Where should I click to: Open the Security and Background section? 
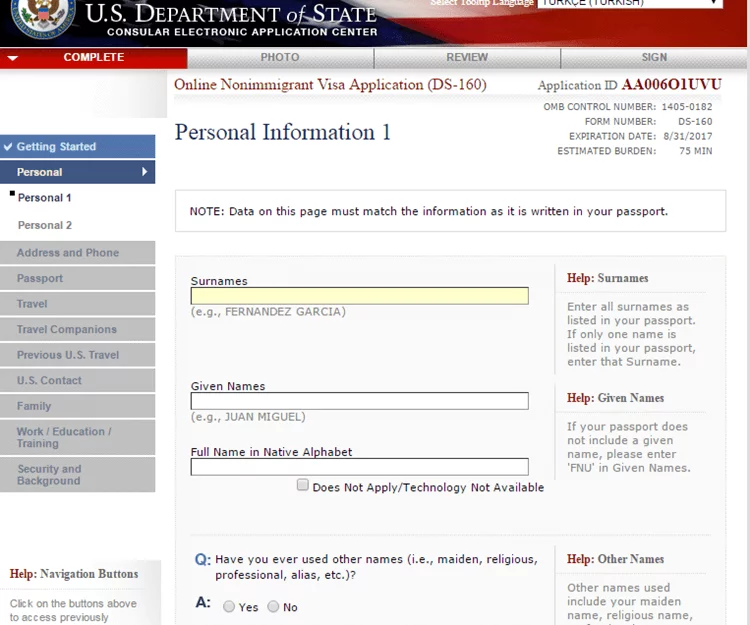click(49, 475)
